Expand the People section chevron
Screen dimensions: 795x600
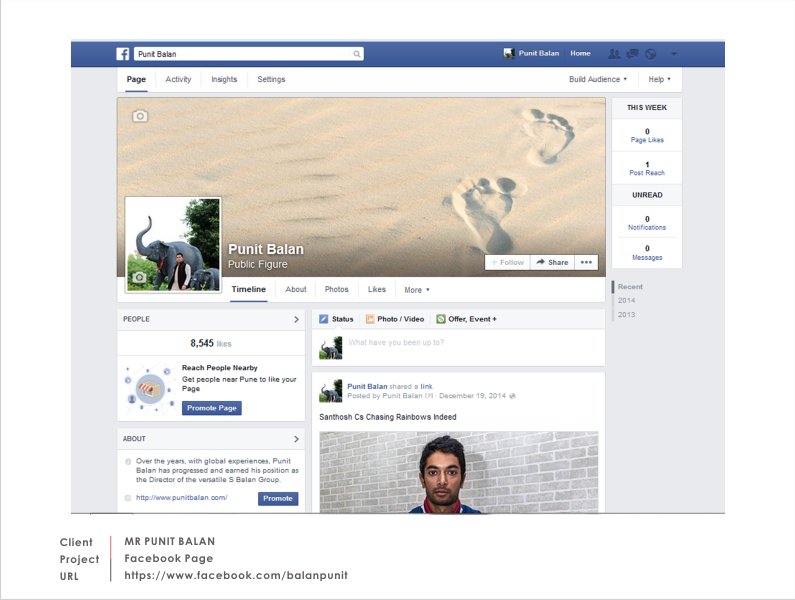coord(296,320)
